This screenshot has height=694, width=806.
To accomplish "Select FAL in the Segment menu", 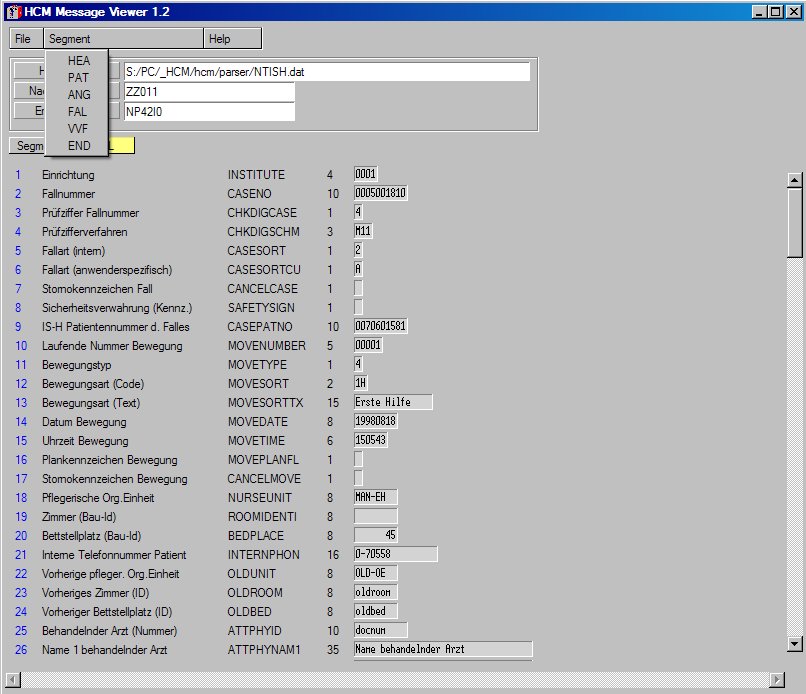I will (79, 112).
